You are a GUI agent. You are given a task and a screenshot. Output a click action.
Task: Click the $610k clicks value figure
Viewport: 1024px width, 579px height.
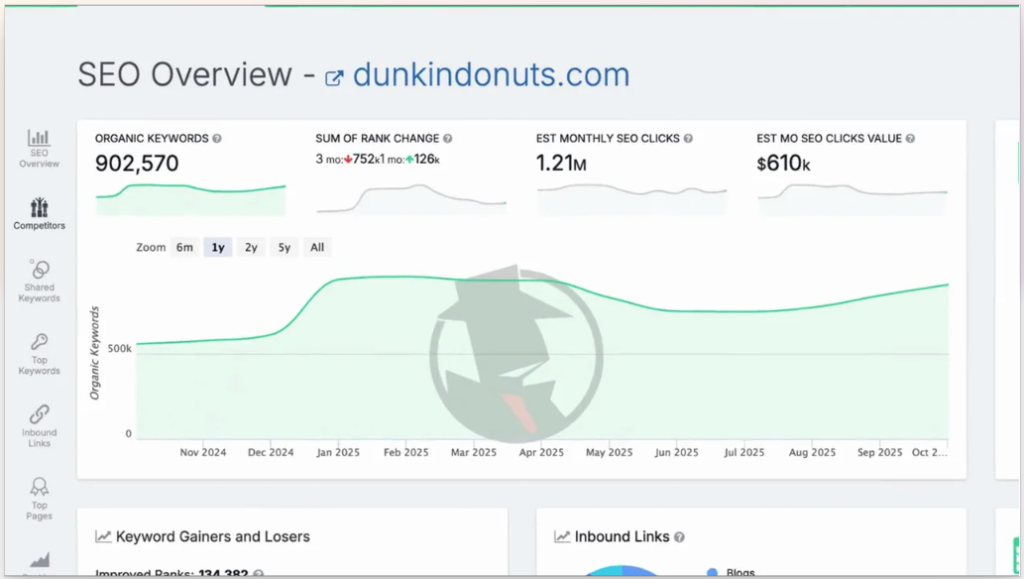click(783, 163)
